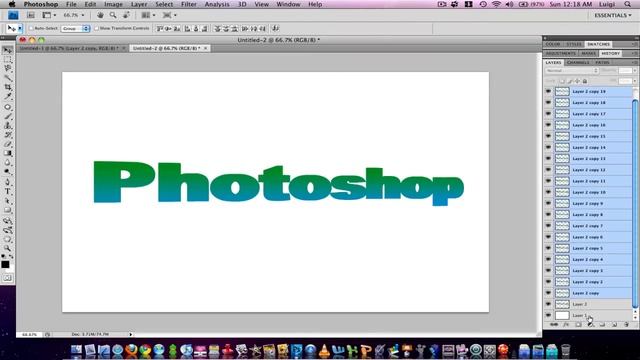Switch to the Untitled-1 document tab

[72, 48]
